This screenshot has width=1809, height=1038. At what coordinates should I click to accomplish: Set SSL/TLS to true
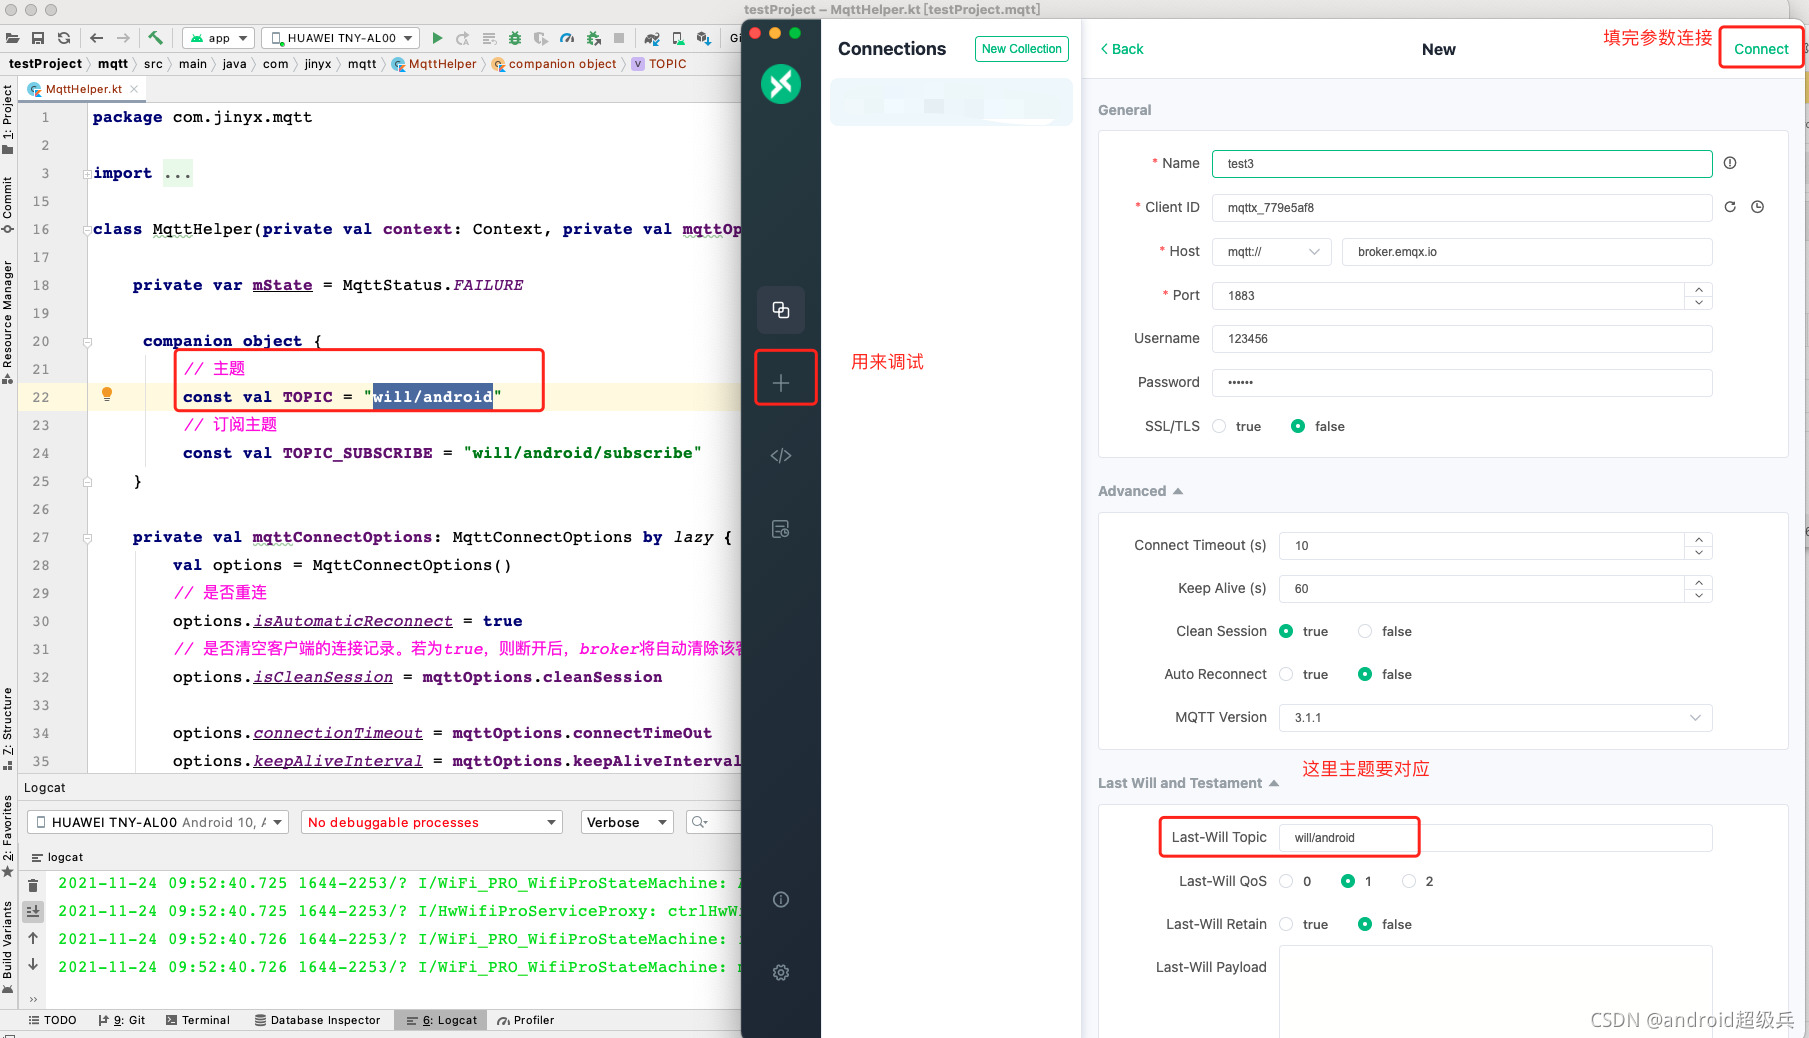(1219, 426)
